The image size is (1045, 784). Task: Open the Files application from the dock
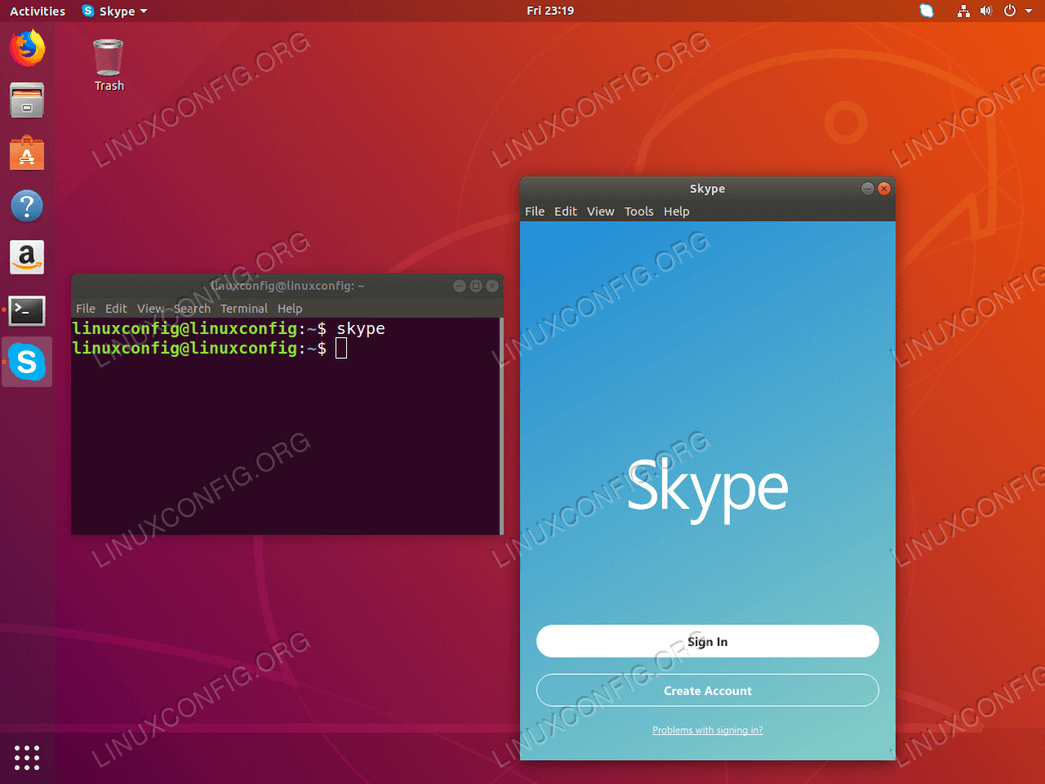coord(26,100)
